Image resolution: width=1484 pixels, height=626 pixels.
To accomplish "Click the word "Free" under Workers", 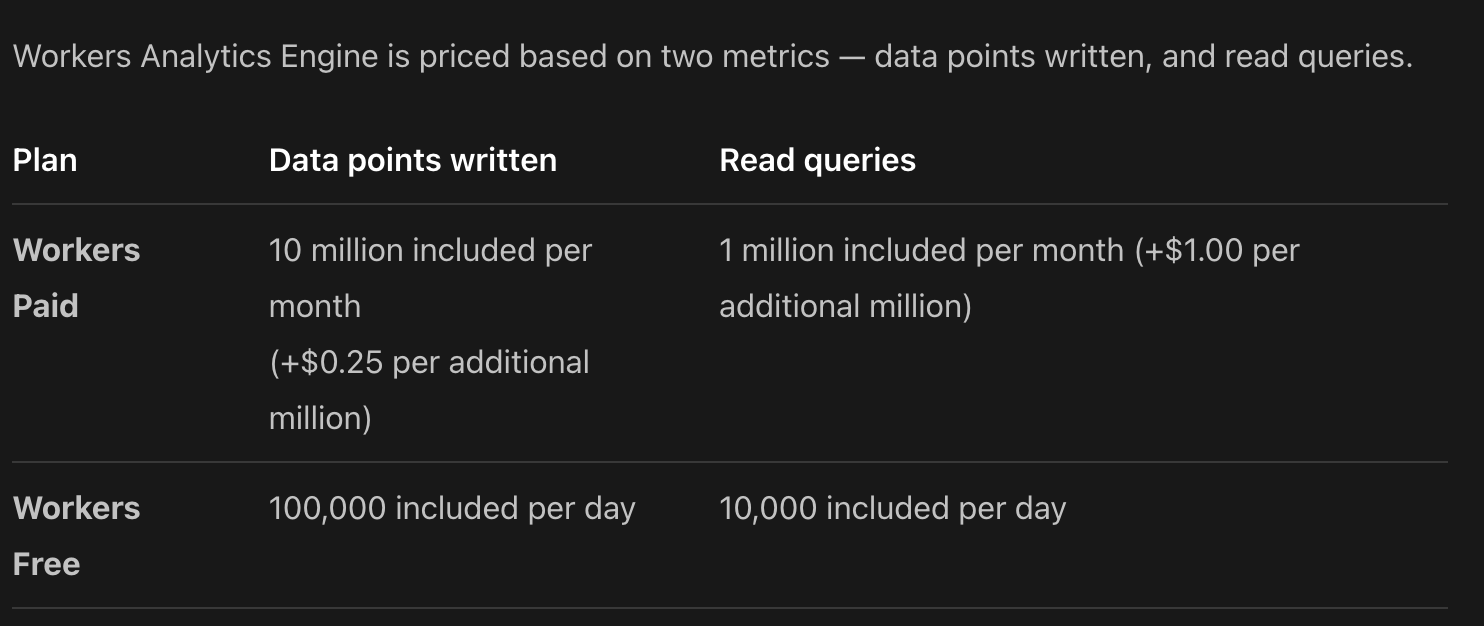I will point(46,564).
